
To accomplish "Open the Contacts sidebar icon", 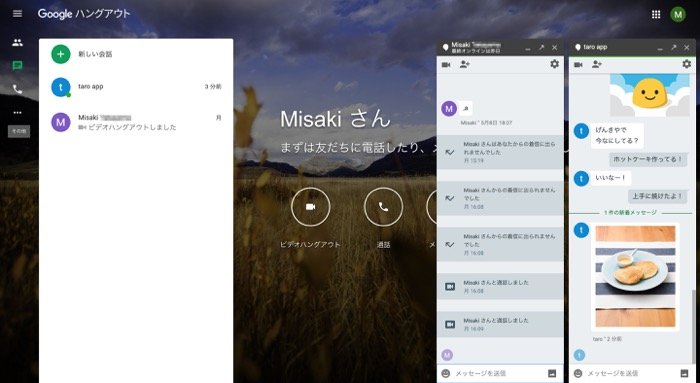I will click(x=17, y=43).
